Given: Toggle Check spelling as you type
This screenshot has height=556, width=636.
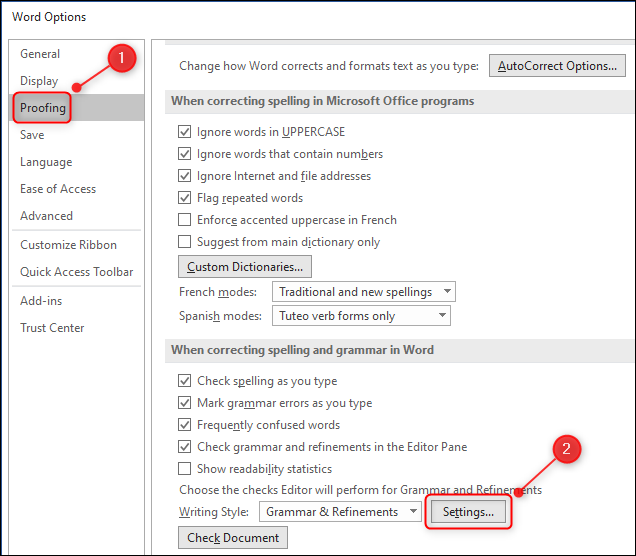Looking at the screenshot, I should click(x=185, y=381).
